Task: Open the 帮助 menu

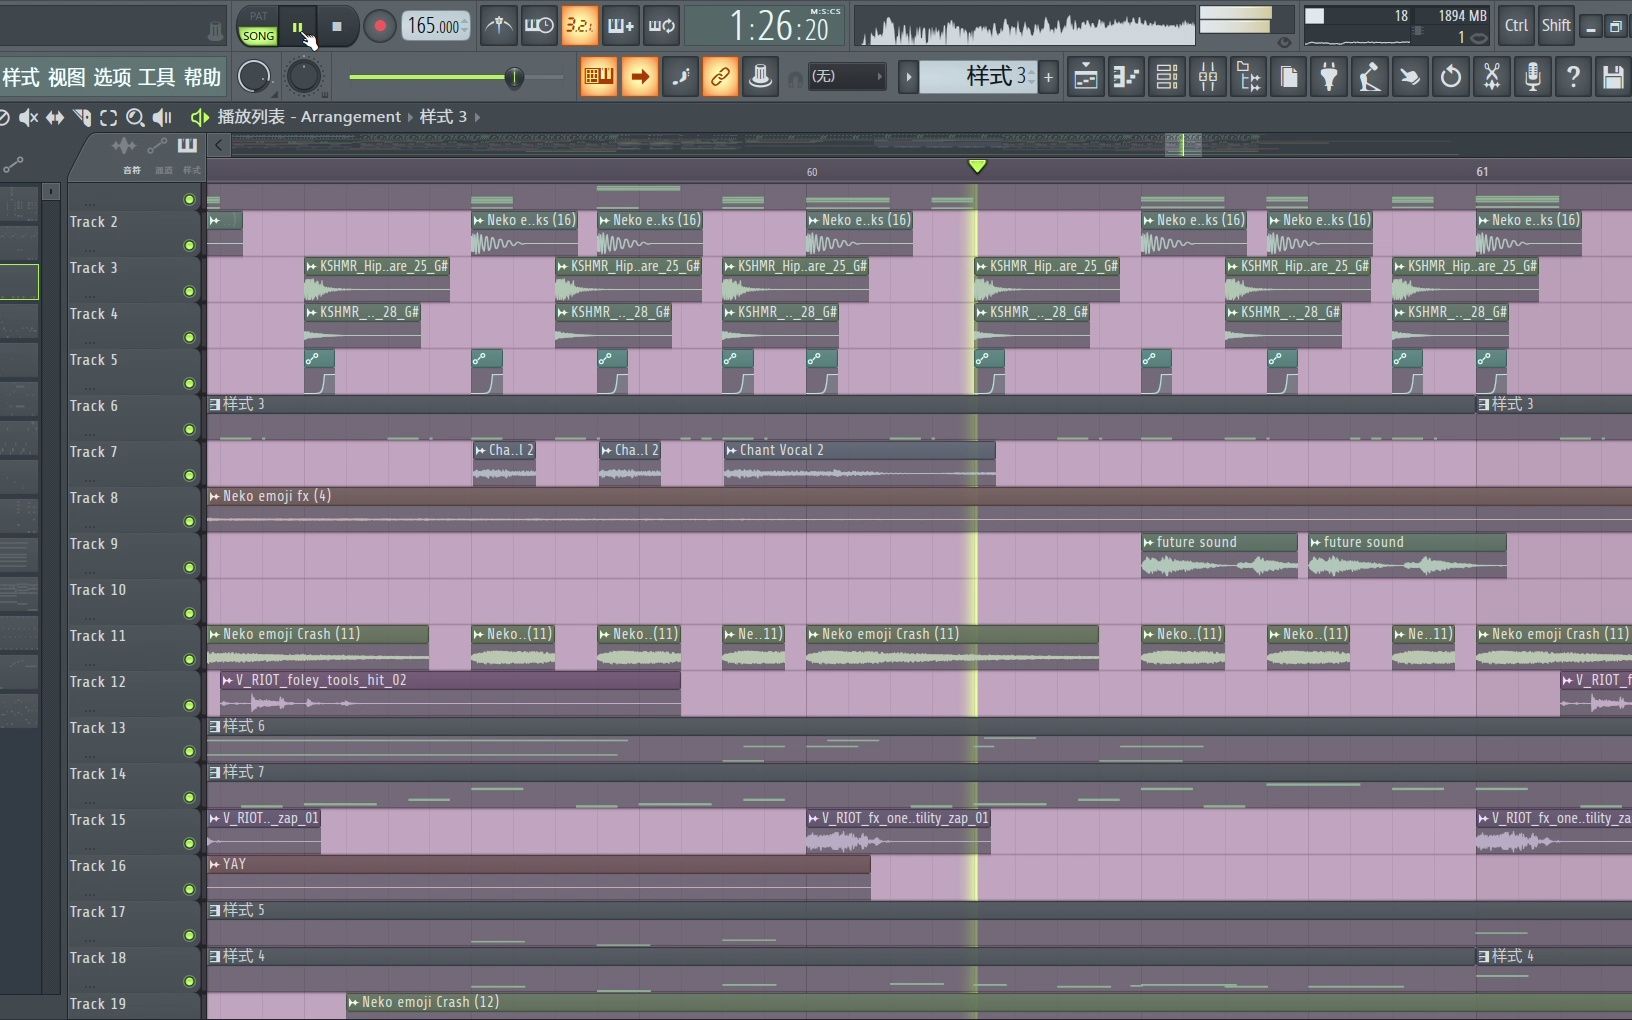Action: click(x=202, y=77)
